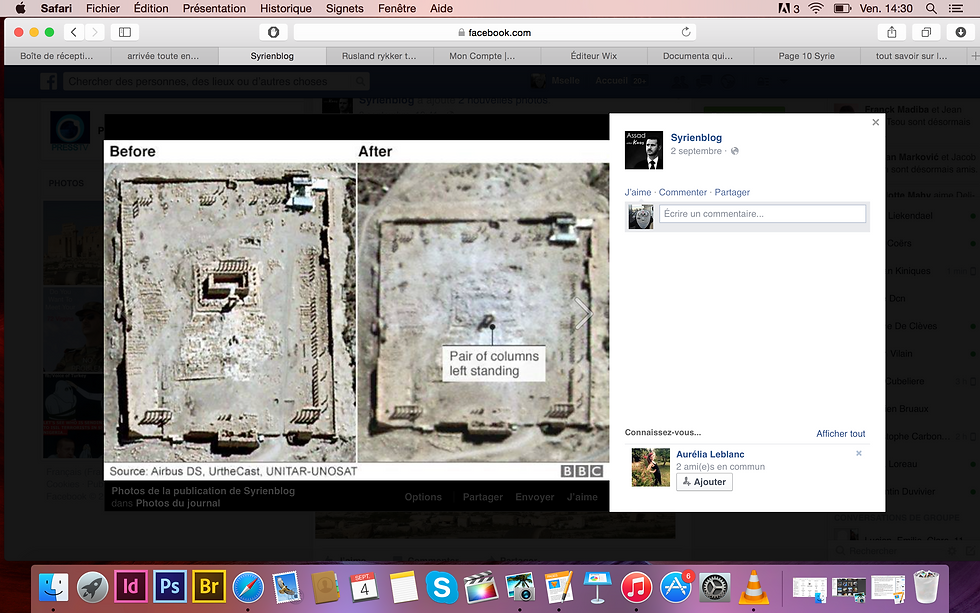Show all tabs overview button

tap(926, 32)
